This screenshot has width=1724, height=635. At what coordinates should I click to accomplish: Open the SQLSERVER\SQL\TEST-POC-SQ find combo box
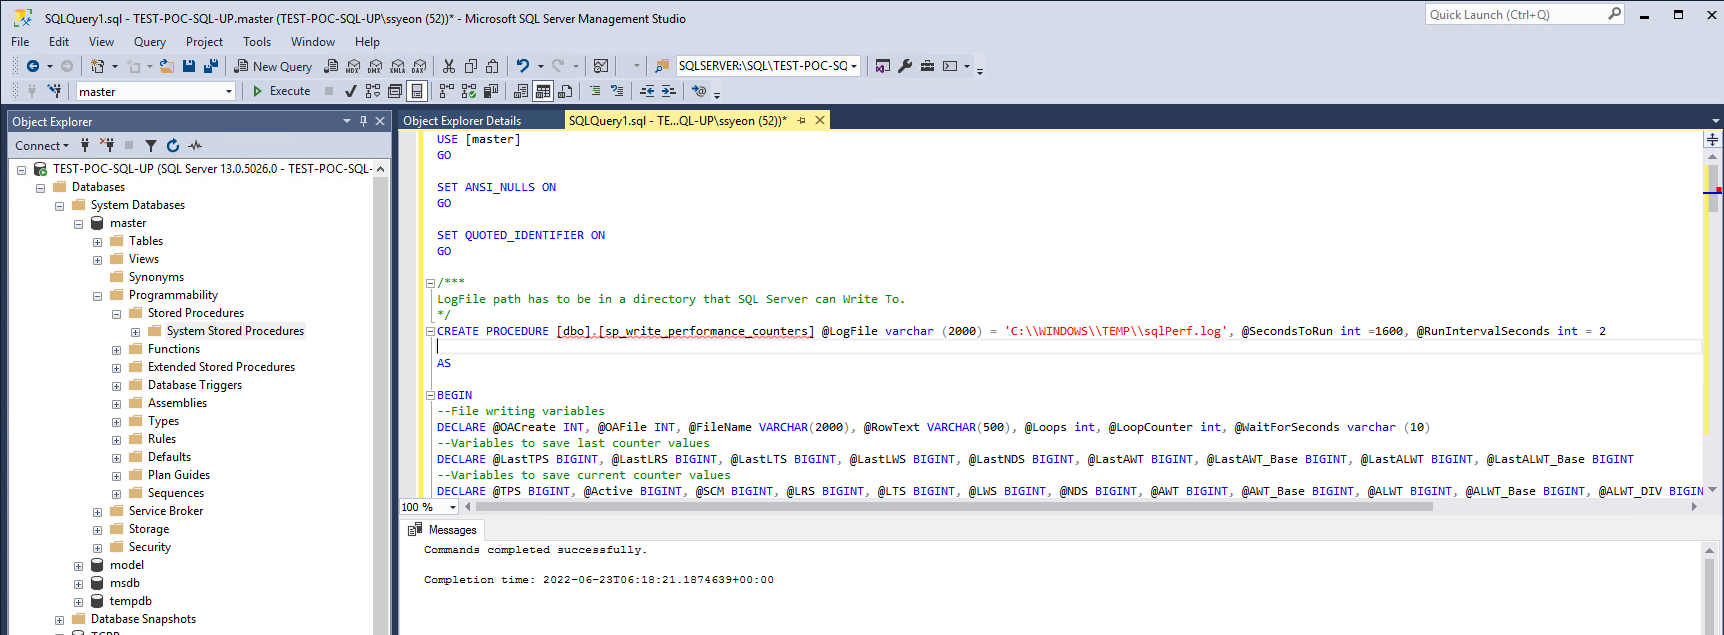[x=768, y=66]
